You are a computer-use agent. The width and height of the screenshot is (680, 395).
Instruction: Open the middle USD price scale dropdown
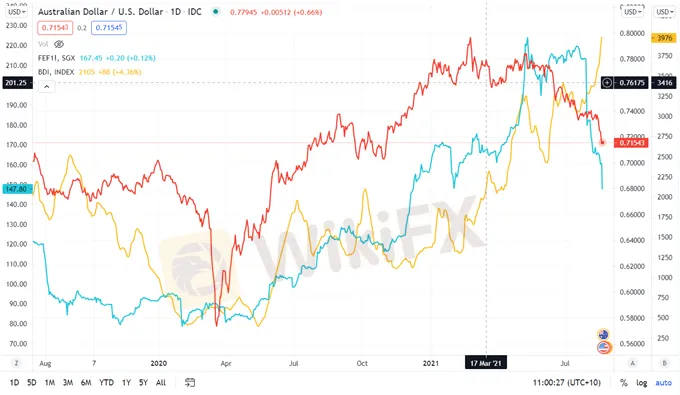pyautogui.click(x=632, y=12)
